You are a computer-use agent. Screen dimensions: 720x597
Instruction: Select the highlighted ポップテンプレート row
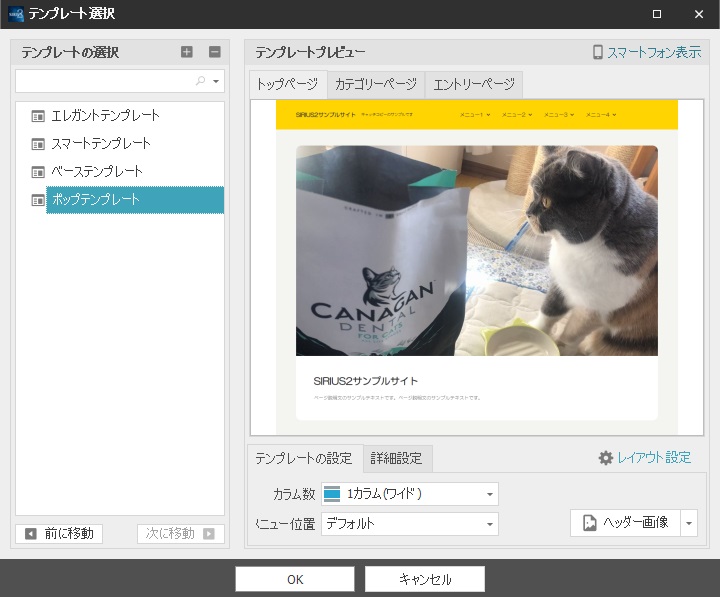tap(135, 200)
